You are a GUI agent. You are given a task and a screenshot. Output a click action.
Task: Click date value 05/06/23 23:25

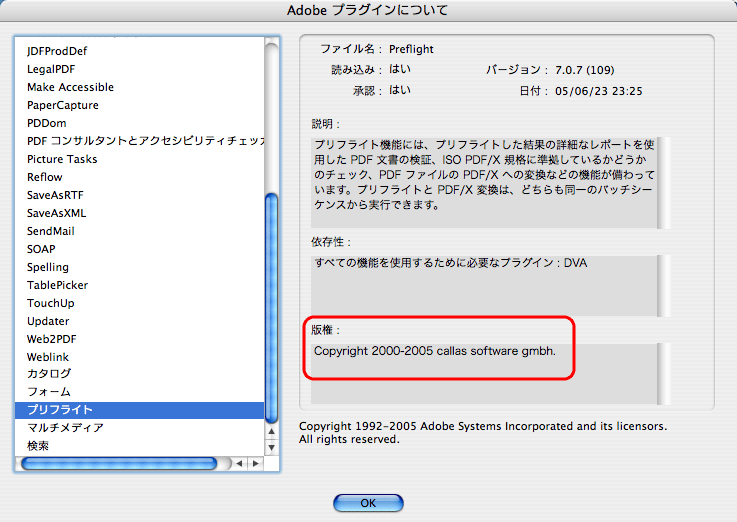pyautogui.click(x=599, y=91)
